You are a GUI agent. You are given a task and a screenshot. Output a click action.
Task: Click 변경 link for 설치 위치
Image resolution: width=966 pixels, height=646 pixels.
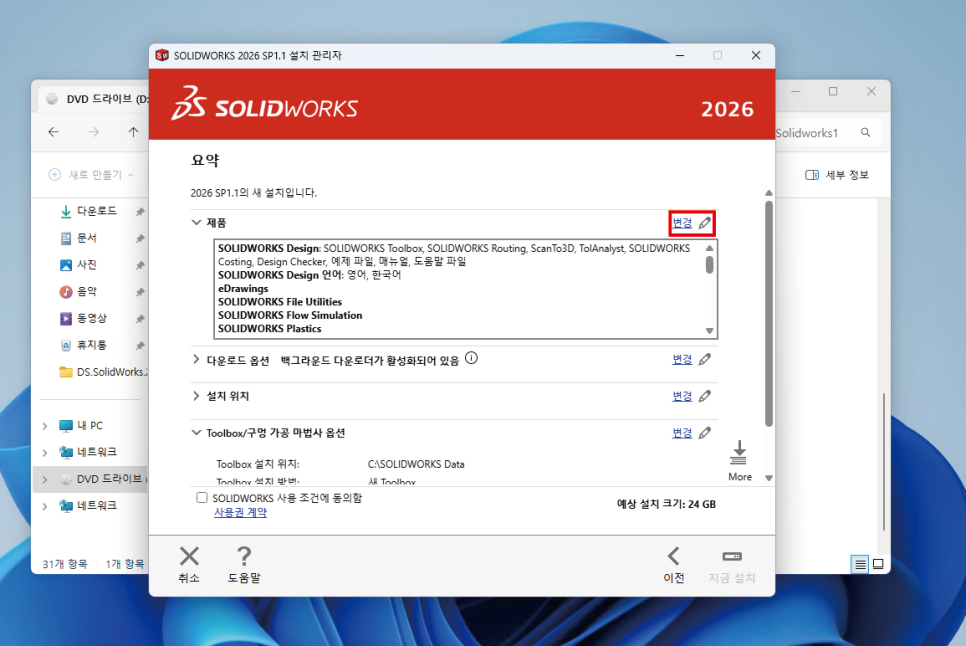pos(682,396)
